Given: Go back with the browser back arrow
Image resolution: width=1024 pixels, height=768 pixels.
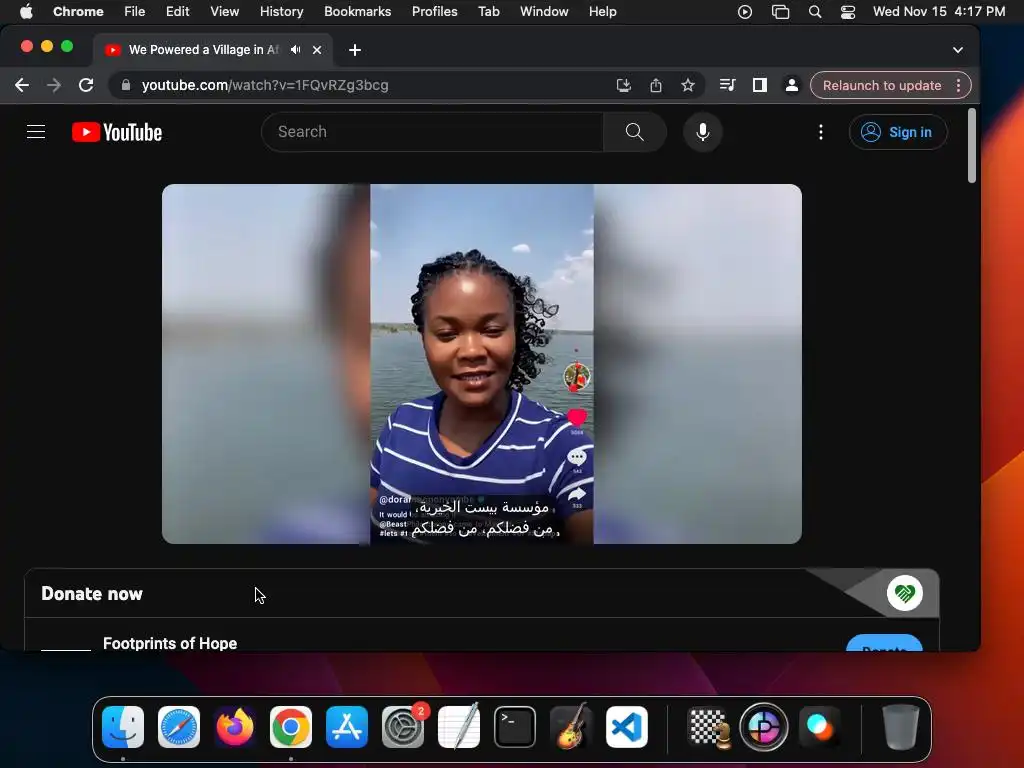Looking at the screenshot, I should 22,85.
